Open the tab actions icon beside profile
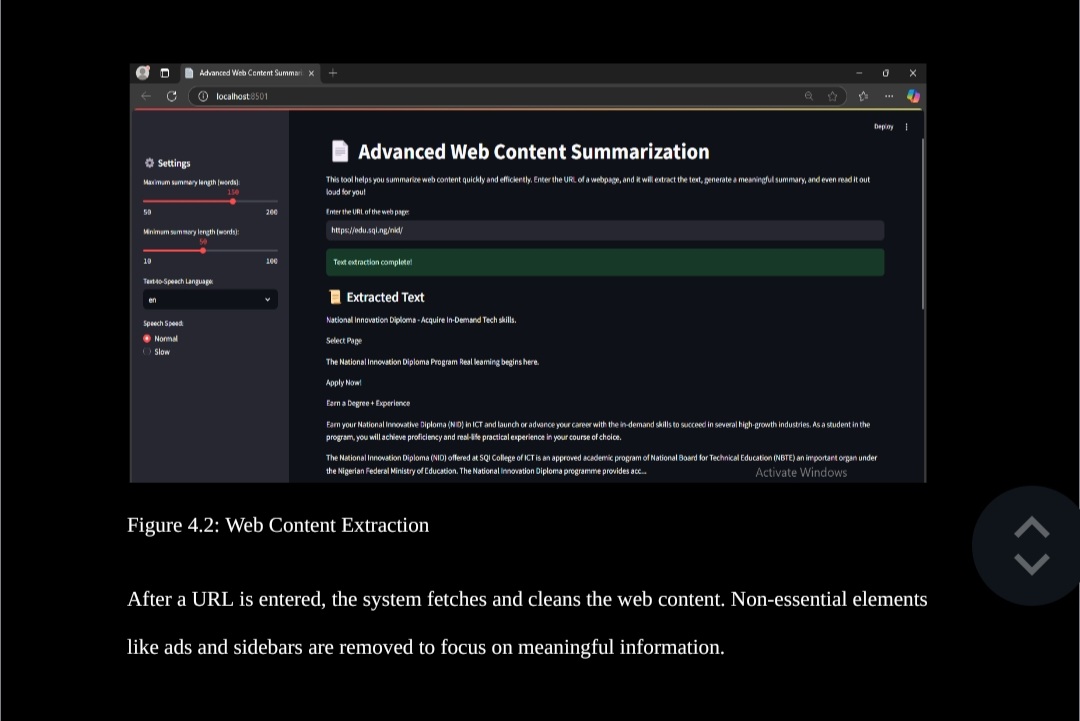 pyautogui.click(x=165, y=73)
